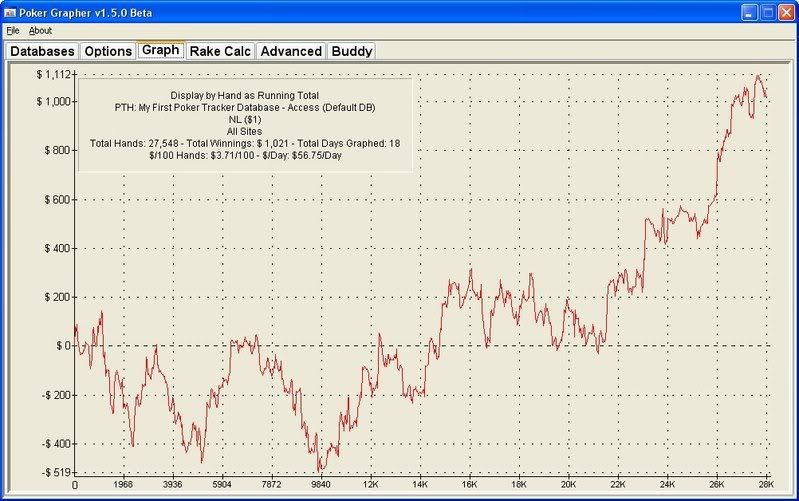
Task: Click the Graph tab
Action: (160, 50)
